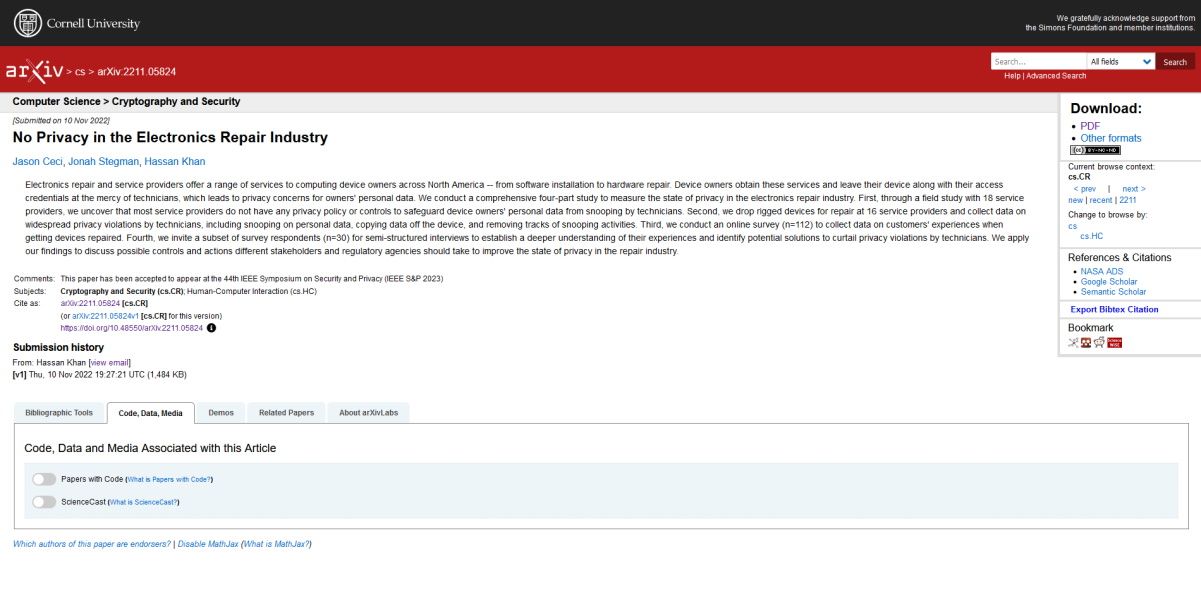
Task: Open the Semantic Scholar link
Action: (x=1113, y=292)
